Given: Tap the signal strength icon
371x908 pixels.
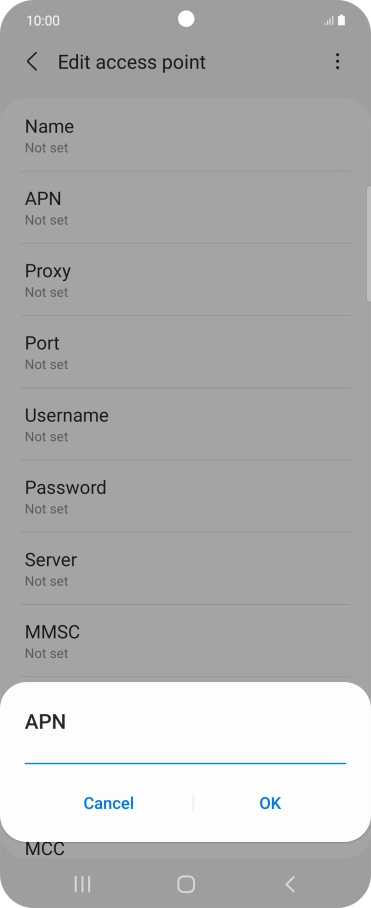Looking at the screenshot, I should [329, 21].
